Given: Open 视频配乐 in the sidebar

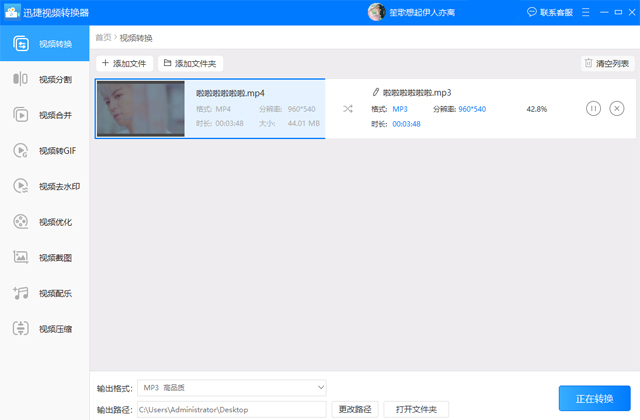Looking at the screenshot, I should 44,293.
